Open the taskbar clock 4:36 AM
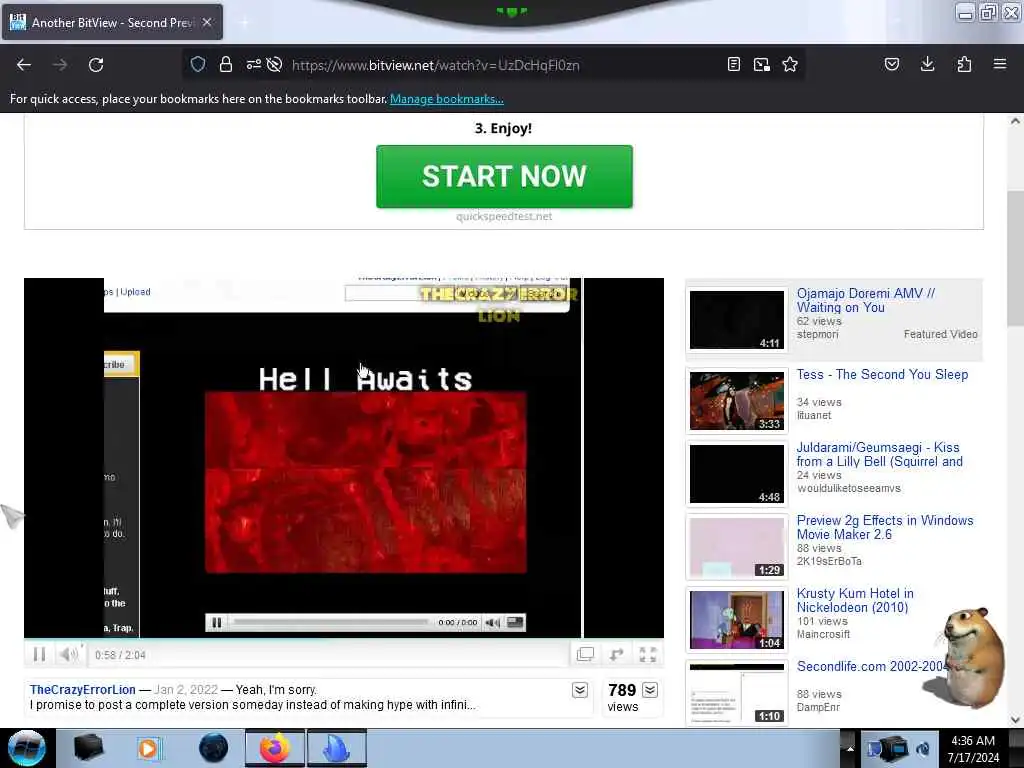 pyautogui.click(x=974, y=749)
